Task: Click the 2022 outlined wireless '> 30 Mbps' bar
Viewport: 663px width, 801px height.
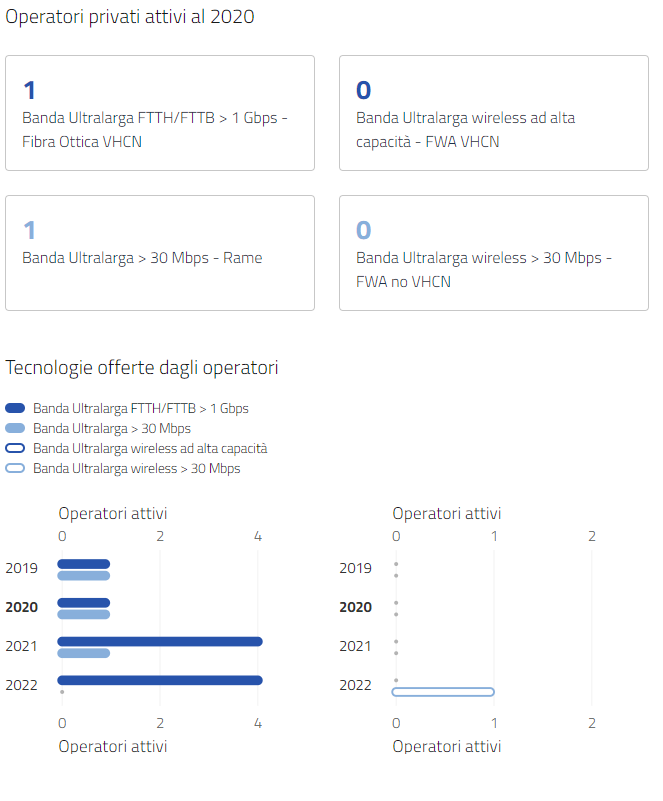Action: tap(444, 692)
